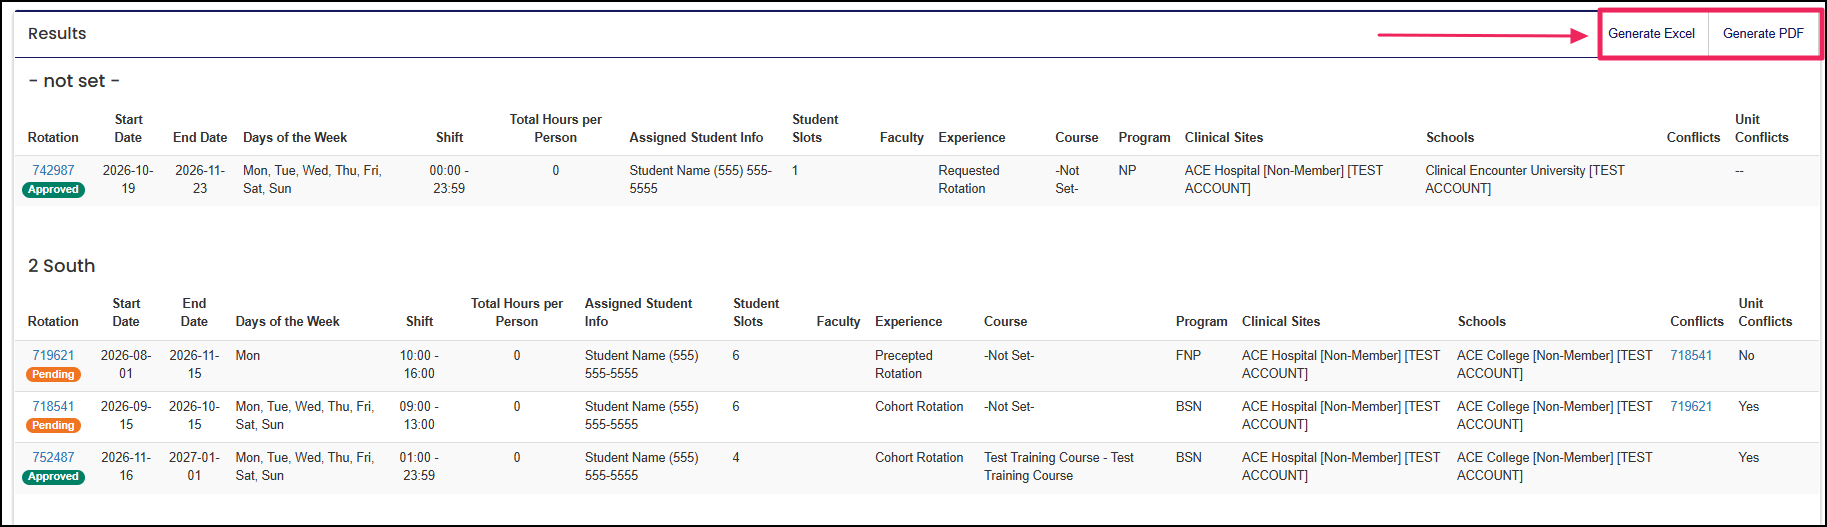Click 'Assigned Student Info' header in first table
The width and height of the screenshot is (1827, 527).
[696, 138]
